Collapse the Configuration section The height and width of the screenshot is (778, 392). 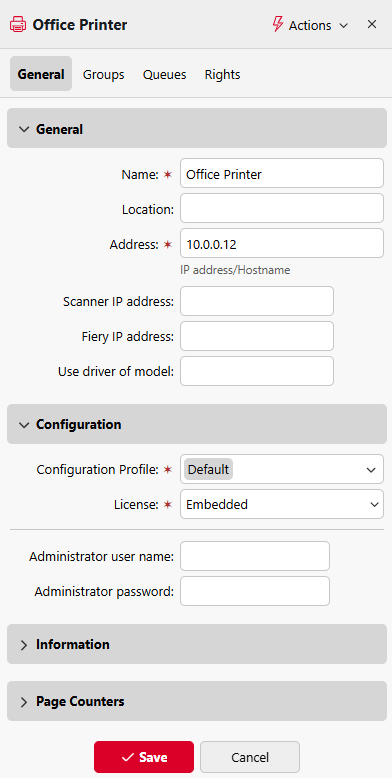(196, 424)
